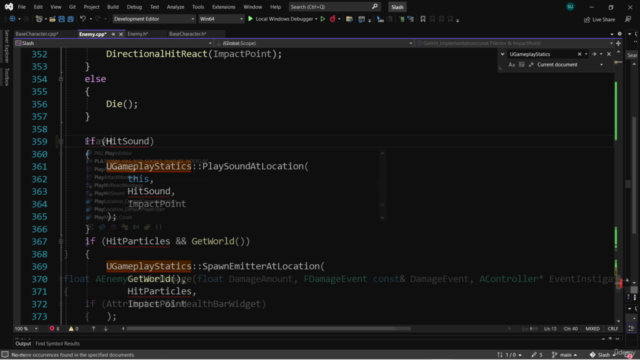This screenshot has width=640, height=360.
Task: Open the Output panel tab
Action: (x=23, y=344)
